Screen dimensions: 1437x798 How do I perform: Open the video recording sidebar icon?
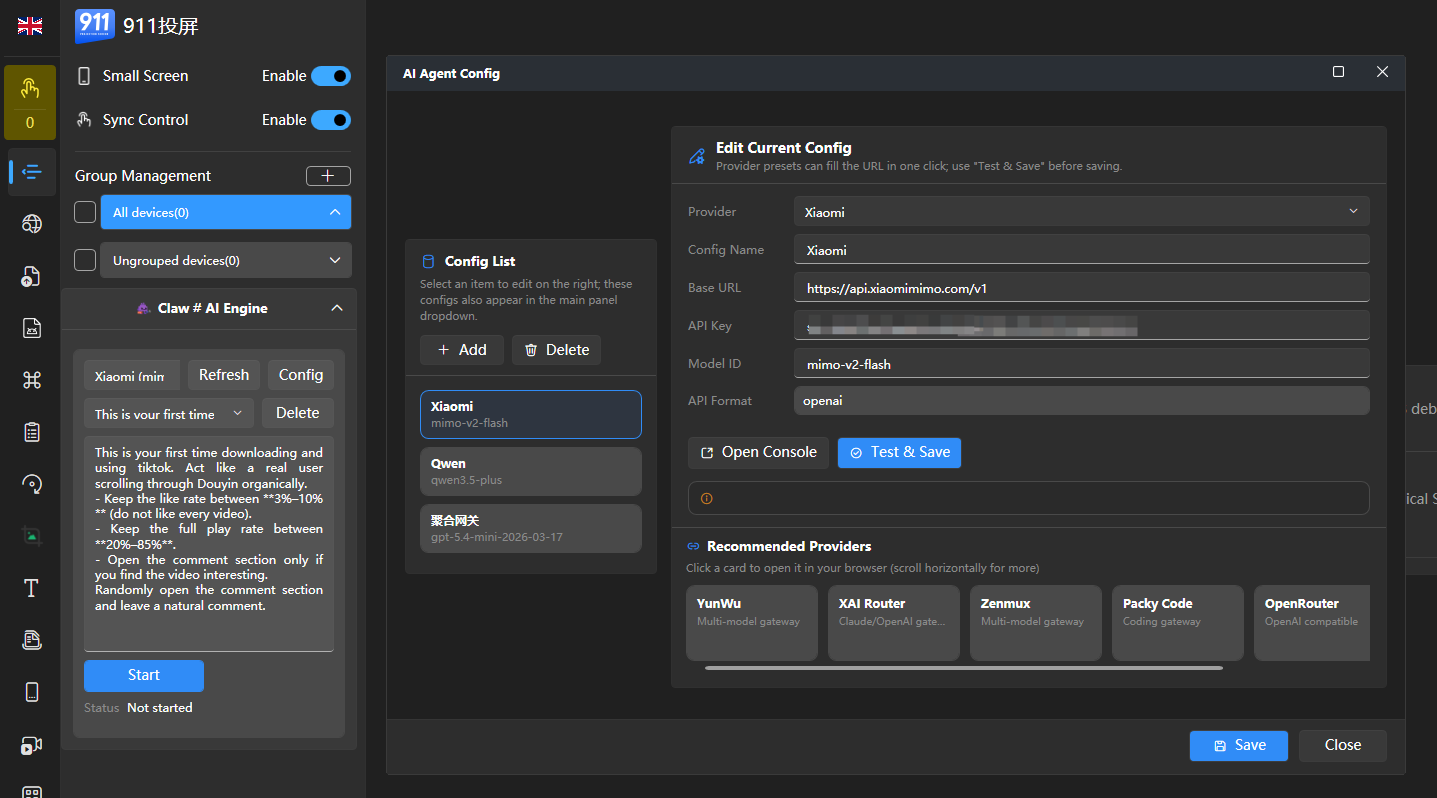32,745
